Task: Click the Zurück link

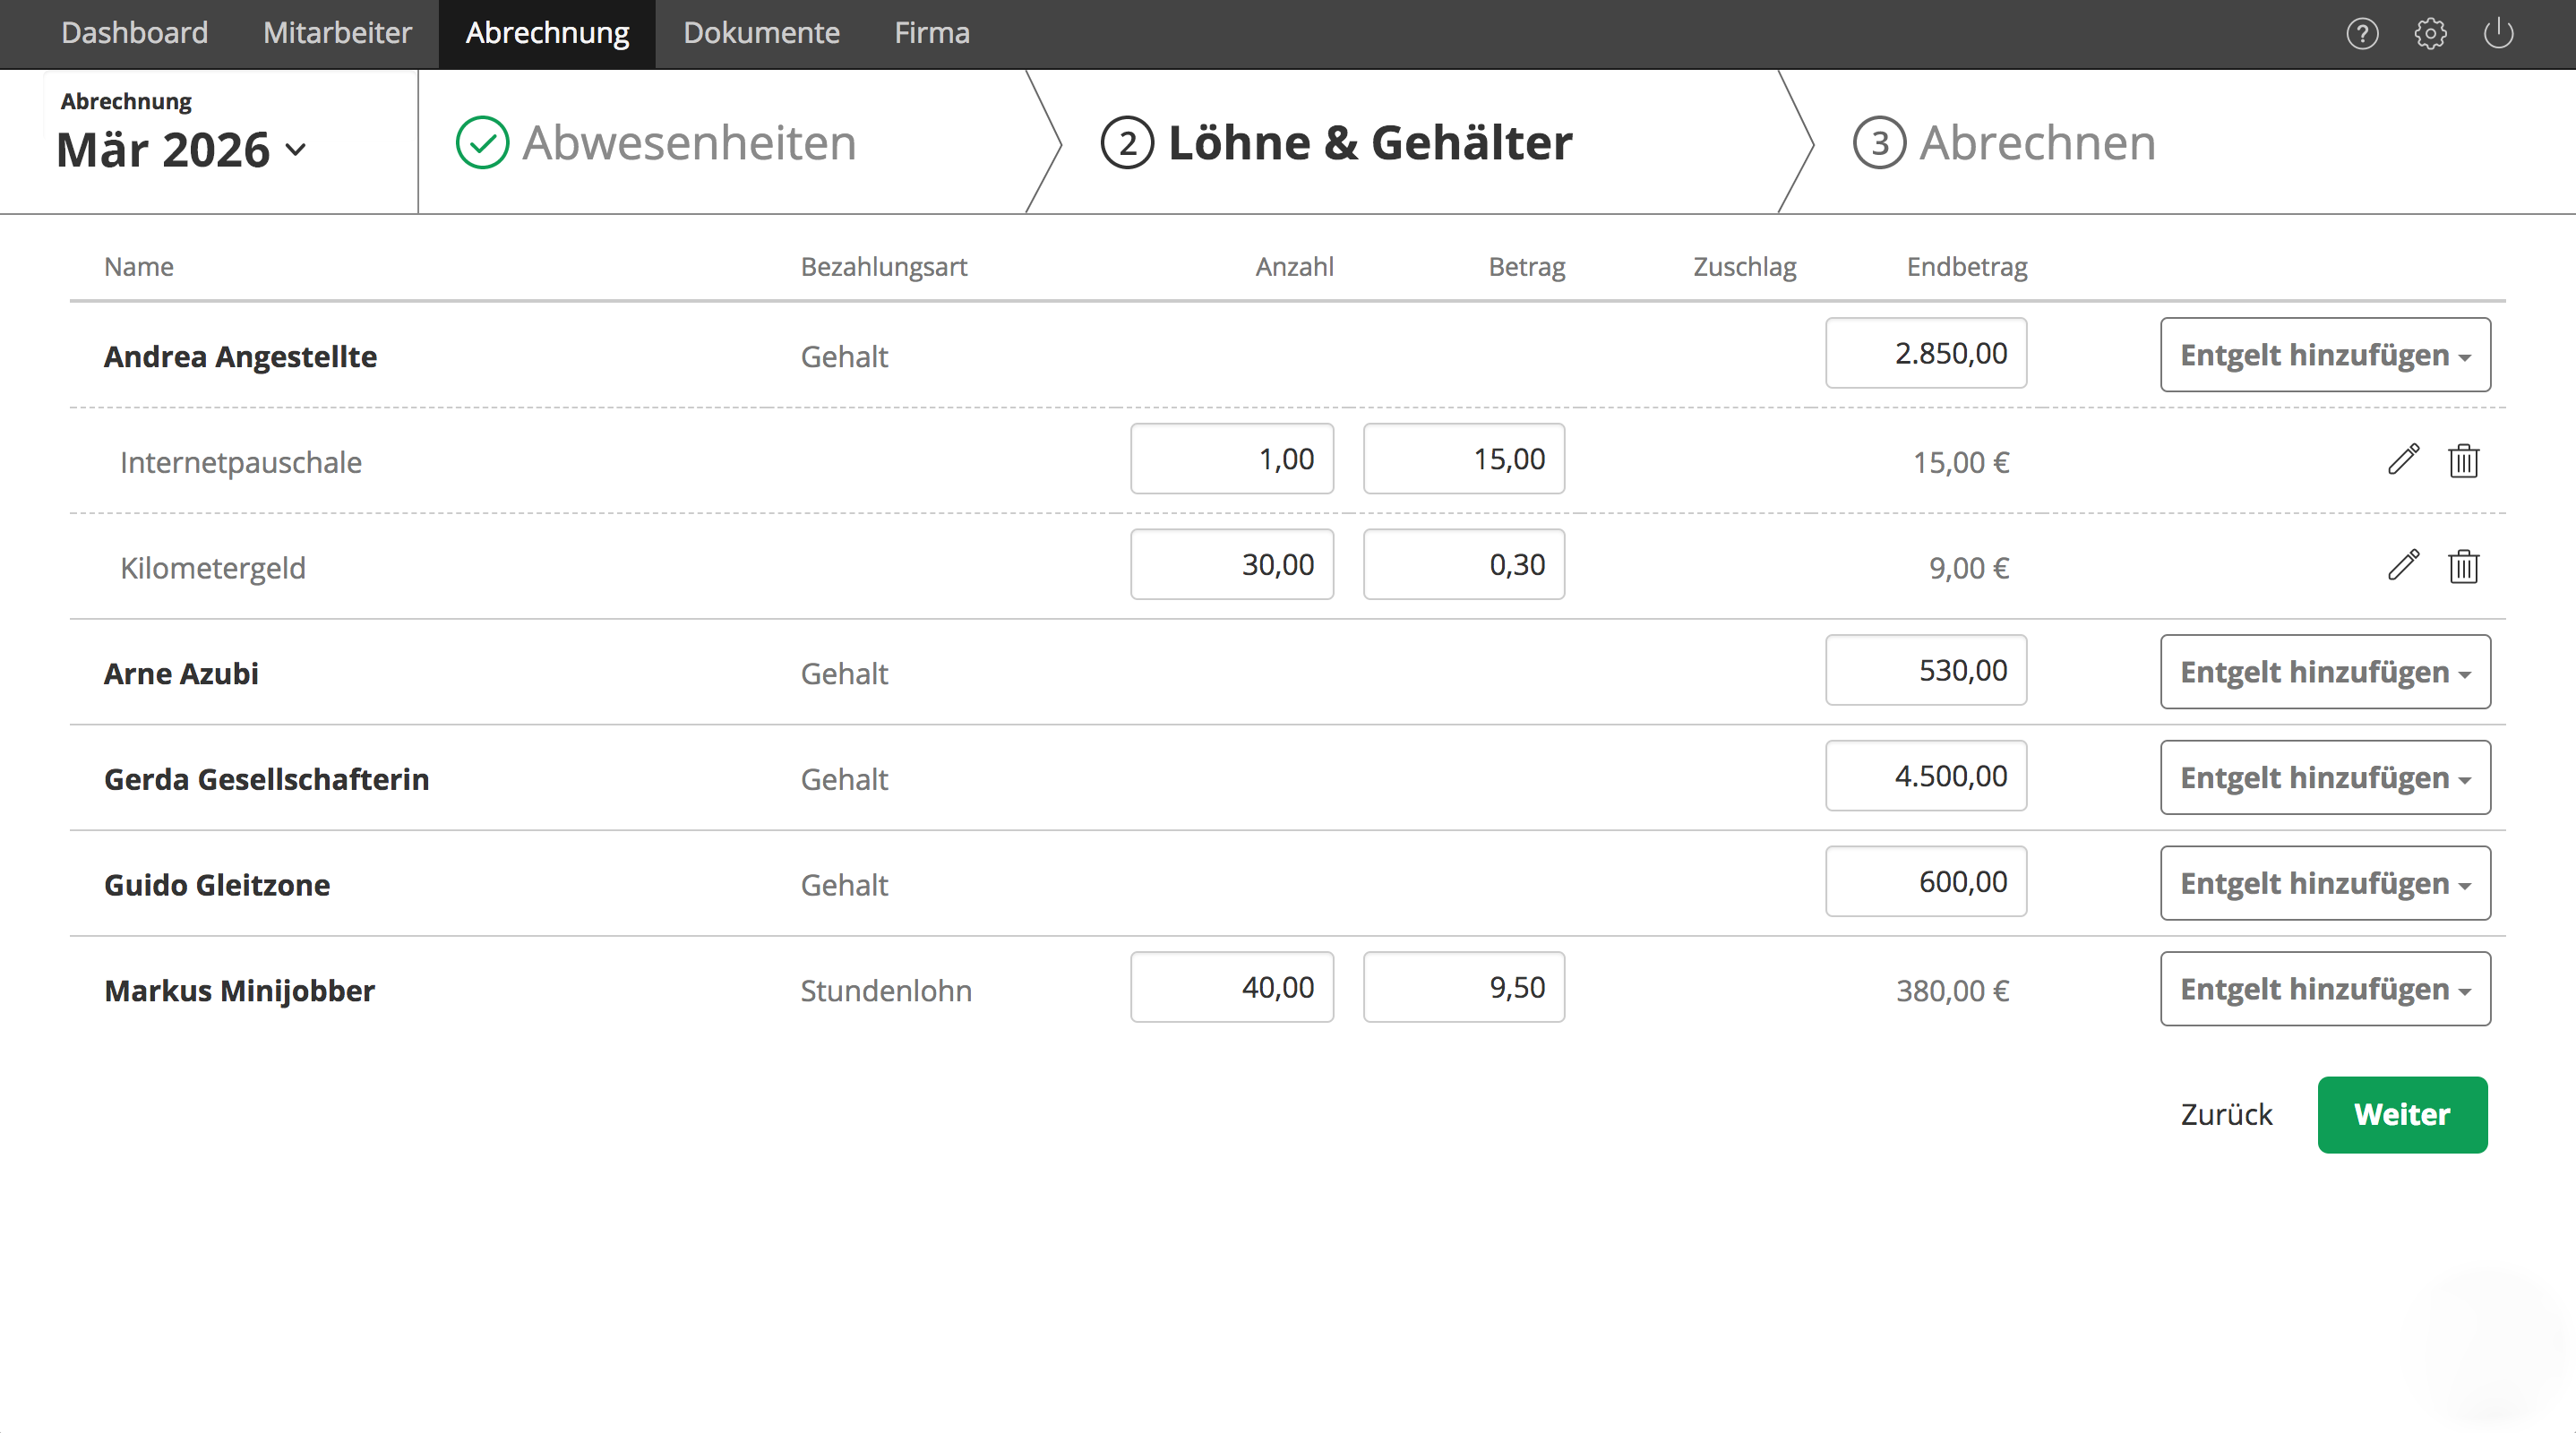Action: click(x=2226, y=1114)
